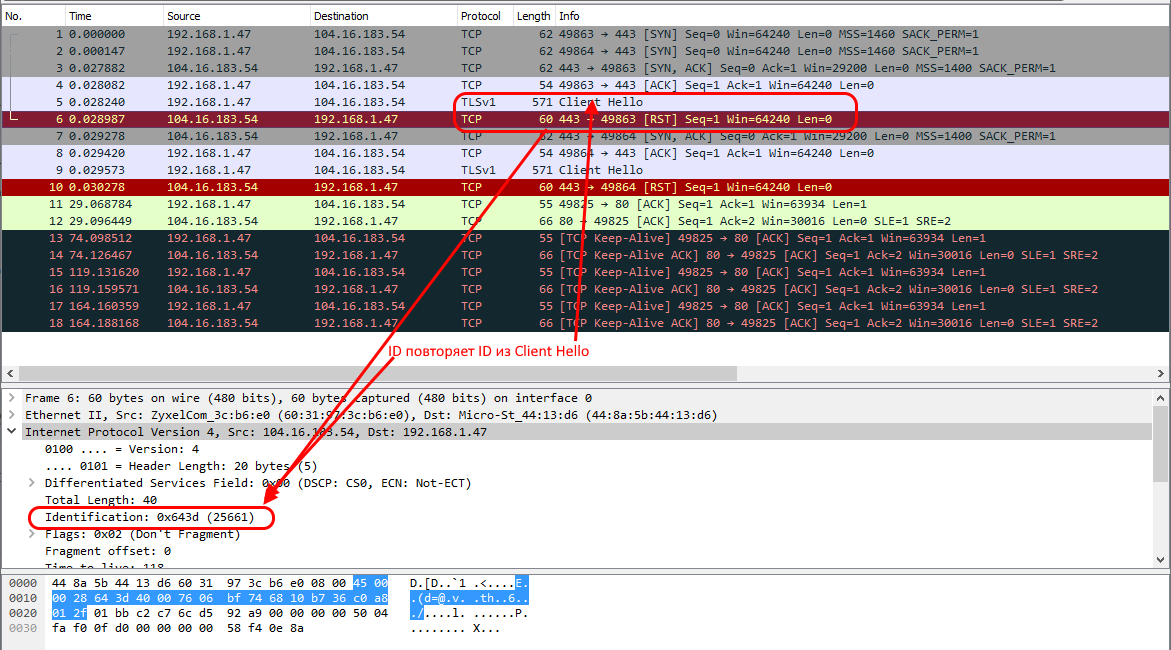Select packet 9 Client Hello at 0.029573
Viewport: 1171px width, 650px height.
586,170
